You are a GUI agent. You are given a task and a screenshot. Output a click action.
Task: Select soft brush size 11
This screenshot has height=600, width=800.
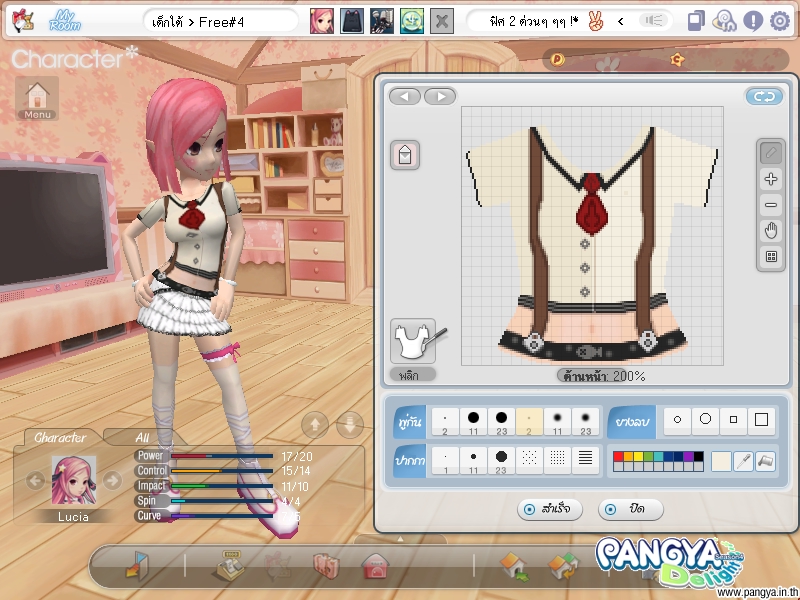coord(557,422)
